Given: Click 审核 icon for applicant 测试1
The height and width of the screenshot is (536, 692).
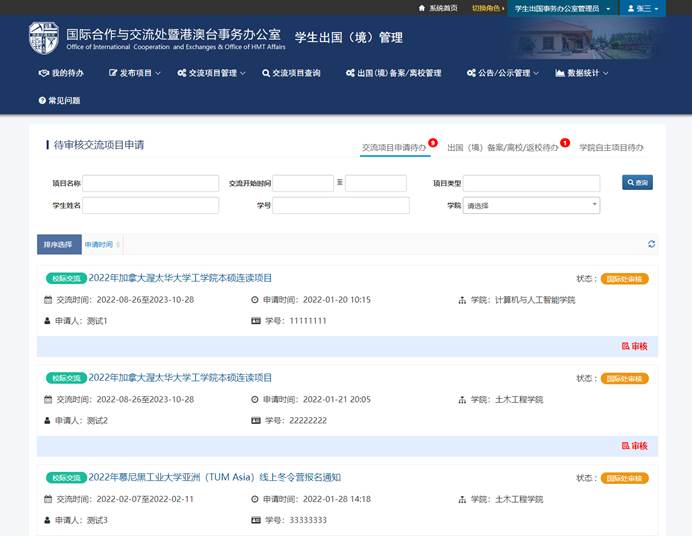Looking at the screenshot, I should coord(625,346).
